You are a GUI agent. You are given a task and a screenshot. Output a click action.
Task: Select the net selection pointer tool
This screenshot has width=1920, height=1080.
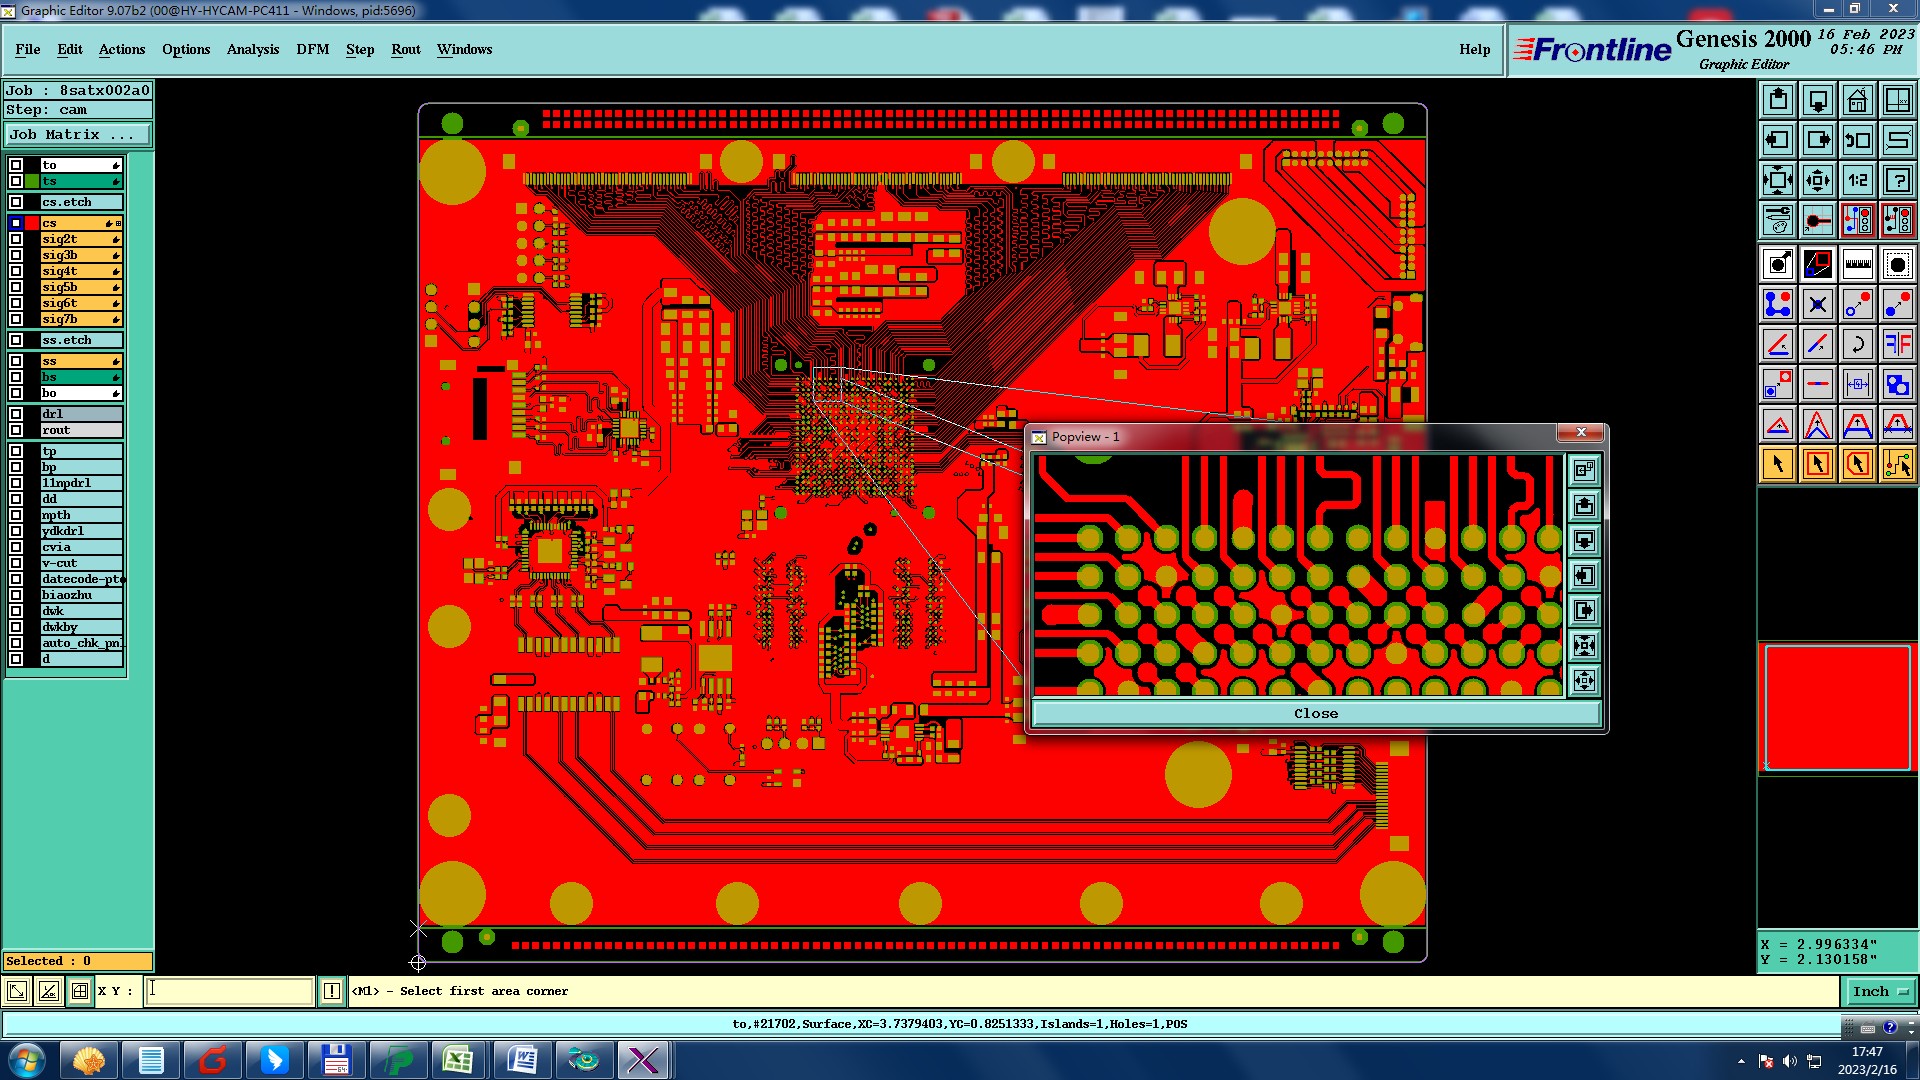pos(1897,464)
